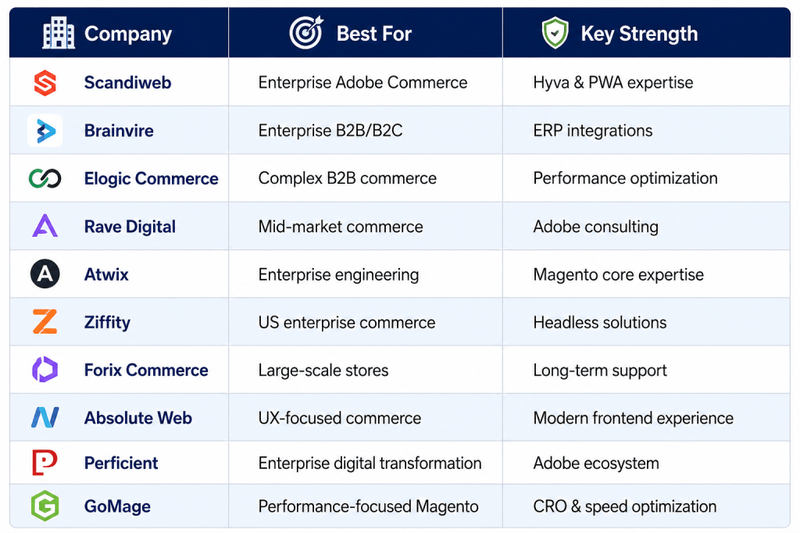Click the shield icon beside Key Strength
This screenshot has height=533, width=800.
coord(555,33)
